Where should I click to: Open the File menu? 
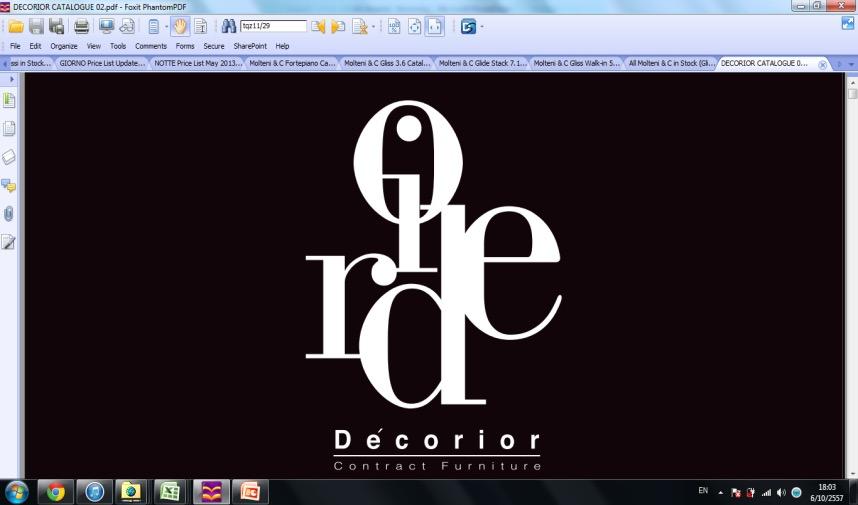[x=15, y=46]
